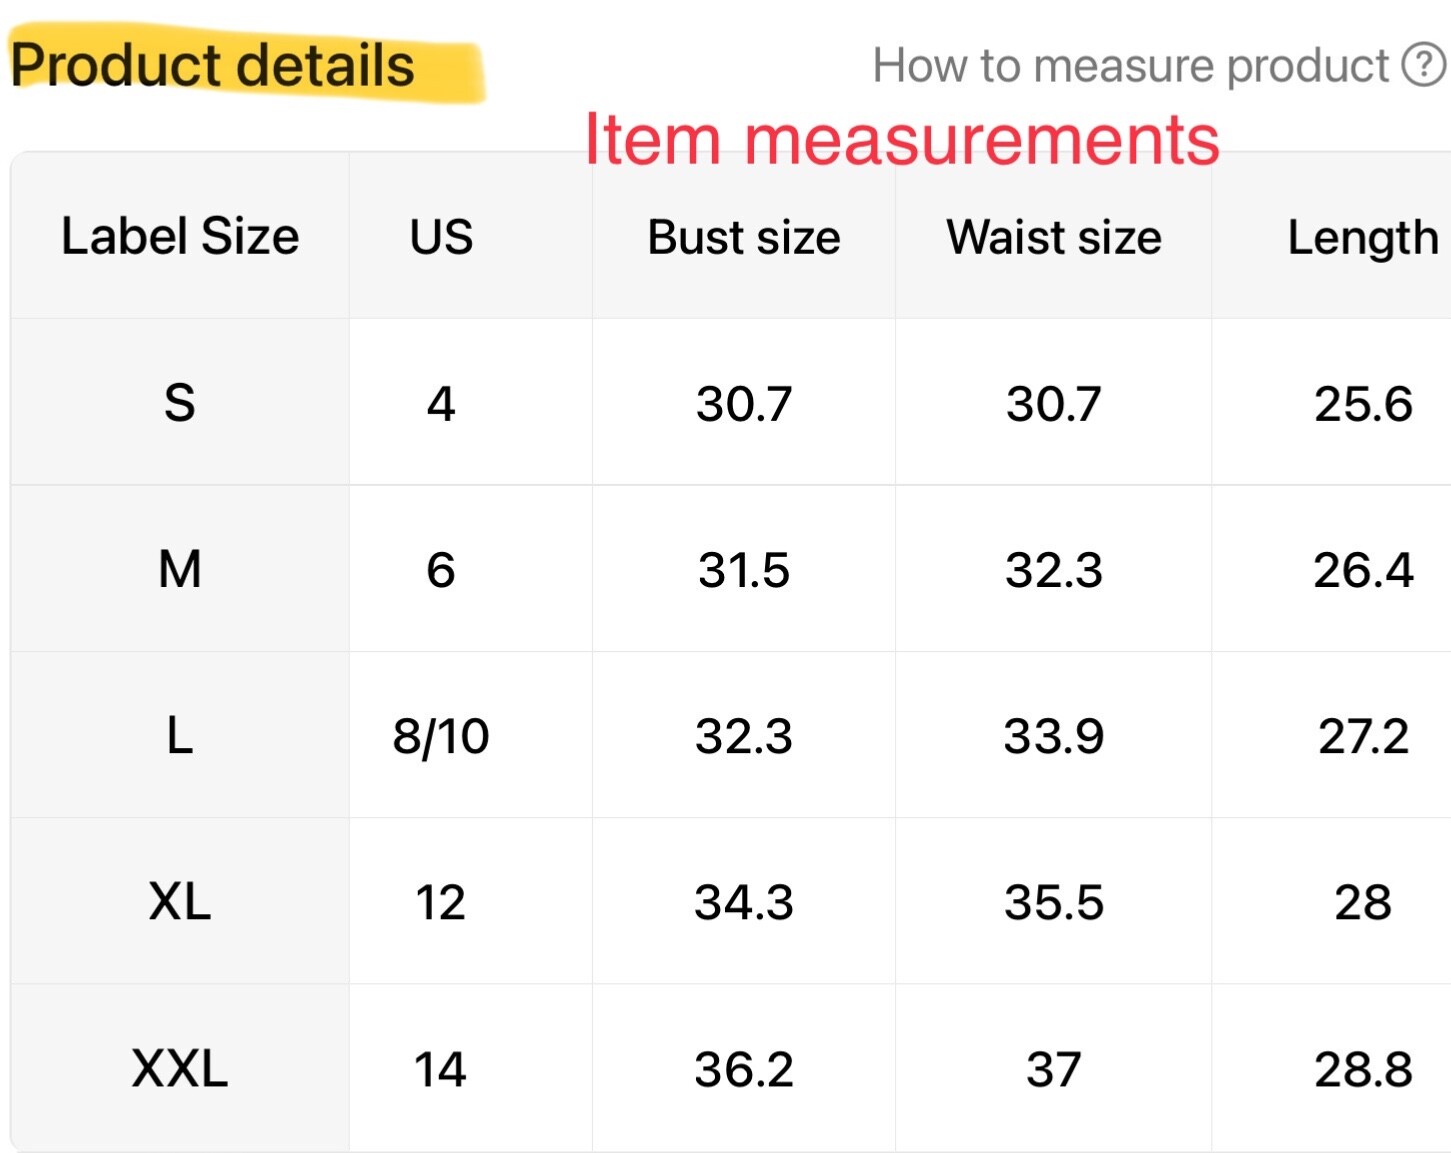
Task: Click the 35.5 waist size cell
Action: click(x=1054, y=902)
